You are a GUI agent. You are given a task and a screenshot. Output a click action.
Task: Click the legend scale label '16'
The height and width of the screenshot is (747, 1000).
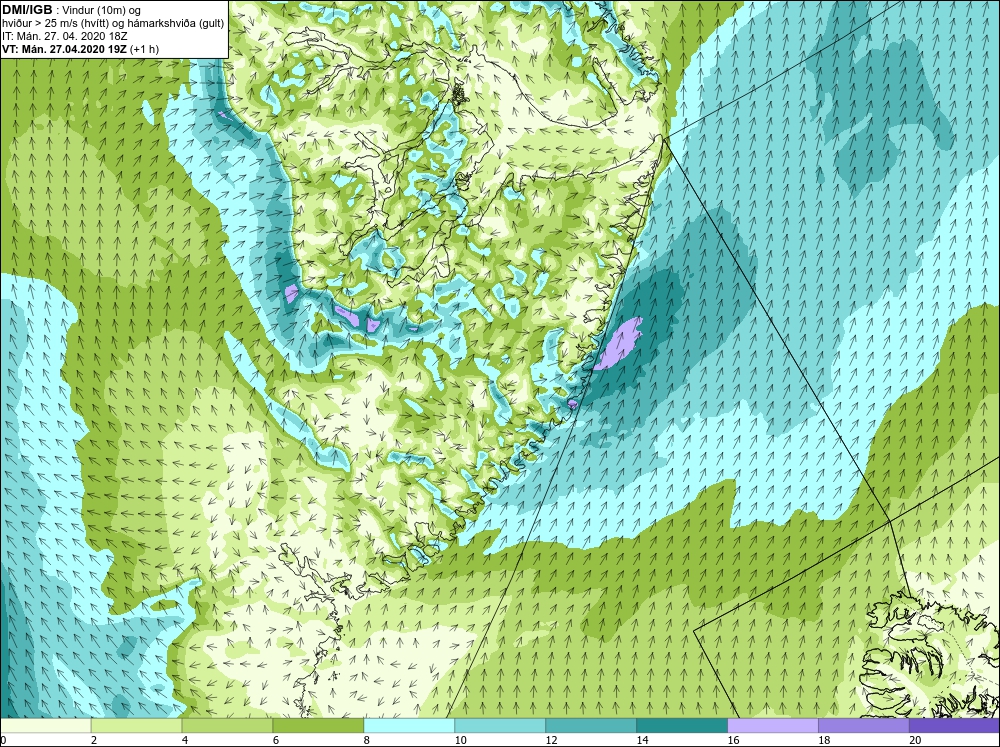[733, 740]
